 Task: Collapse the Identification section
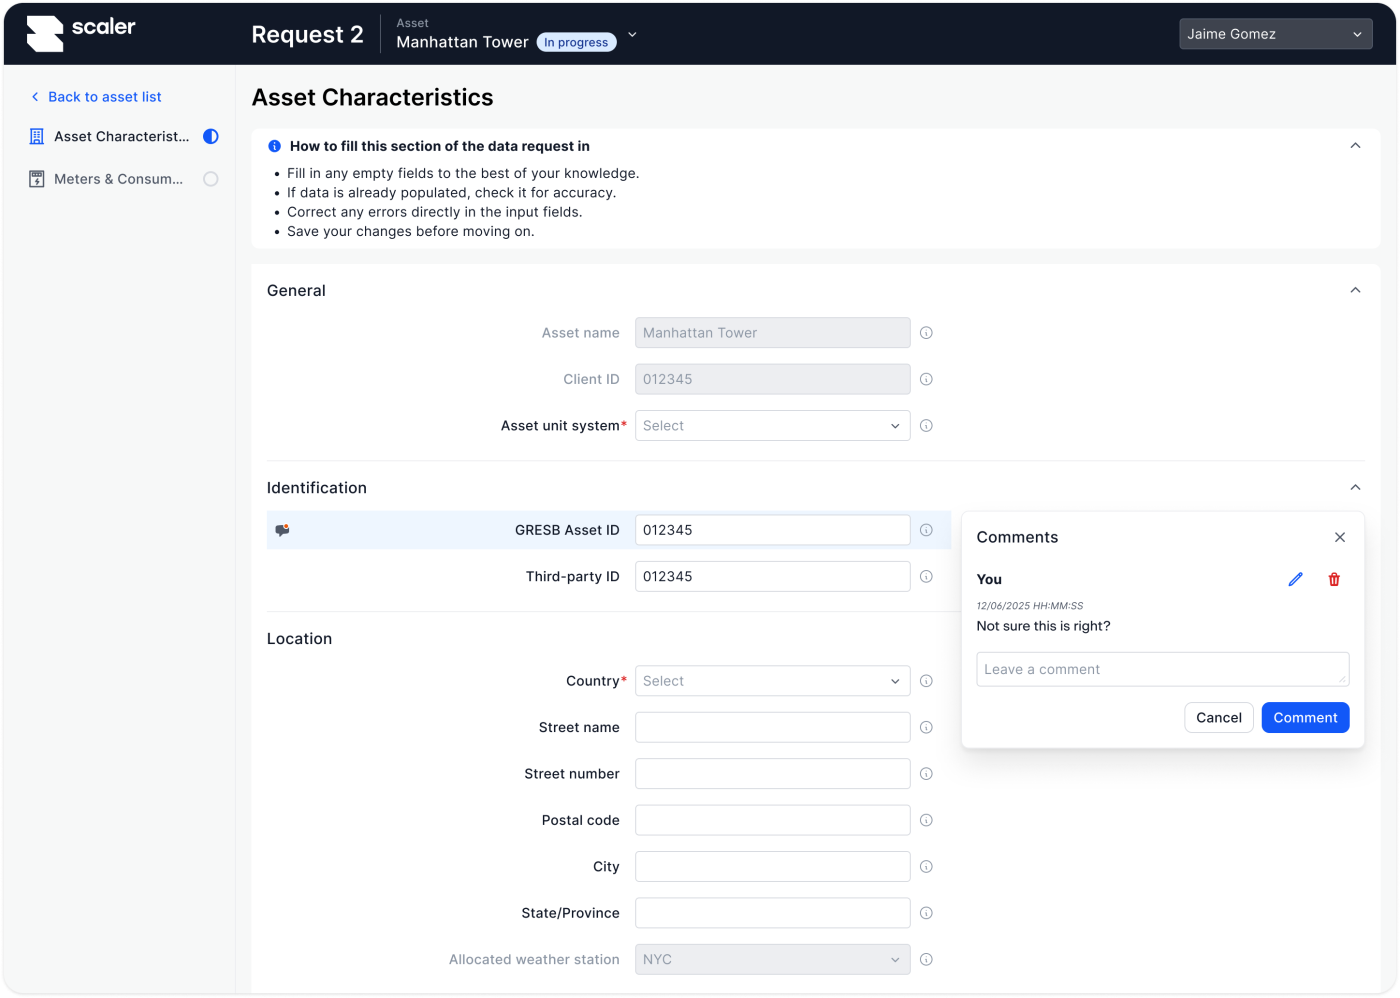click(x=1355, y=487)
